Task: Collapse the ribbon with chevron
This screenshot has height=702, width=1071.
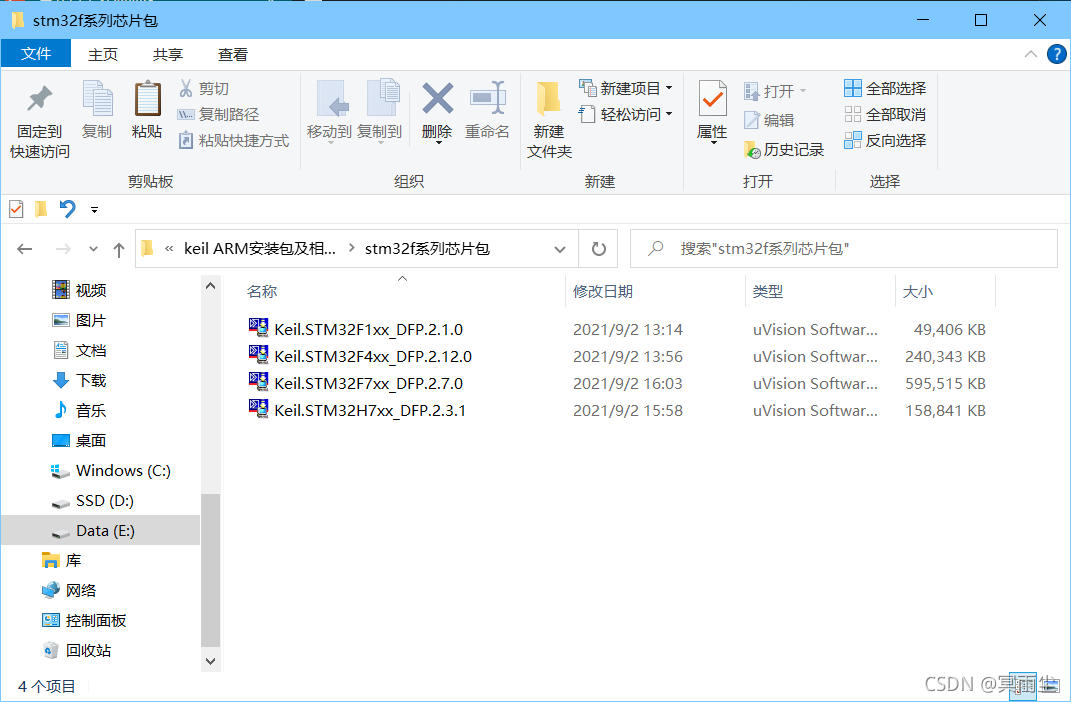Action: tap(1031, 55)
